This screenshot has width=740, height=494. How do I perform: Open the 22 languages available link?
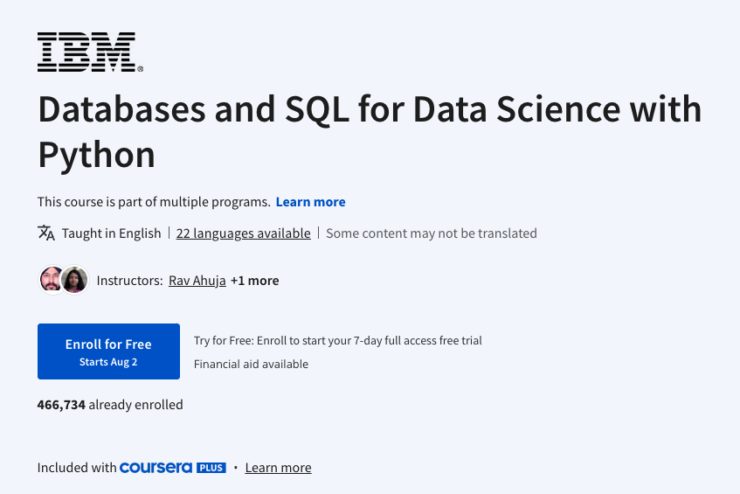(x=243, y=233)
